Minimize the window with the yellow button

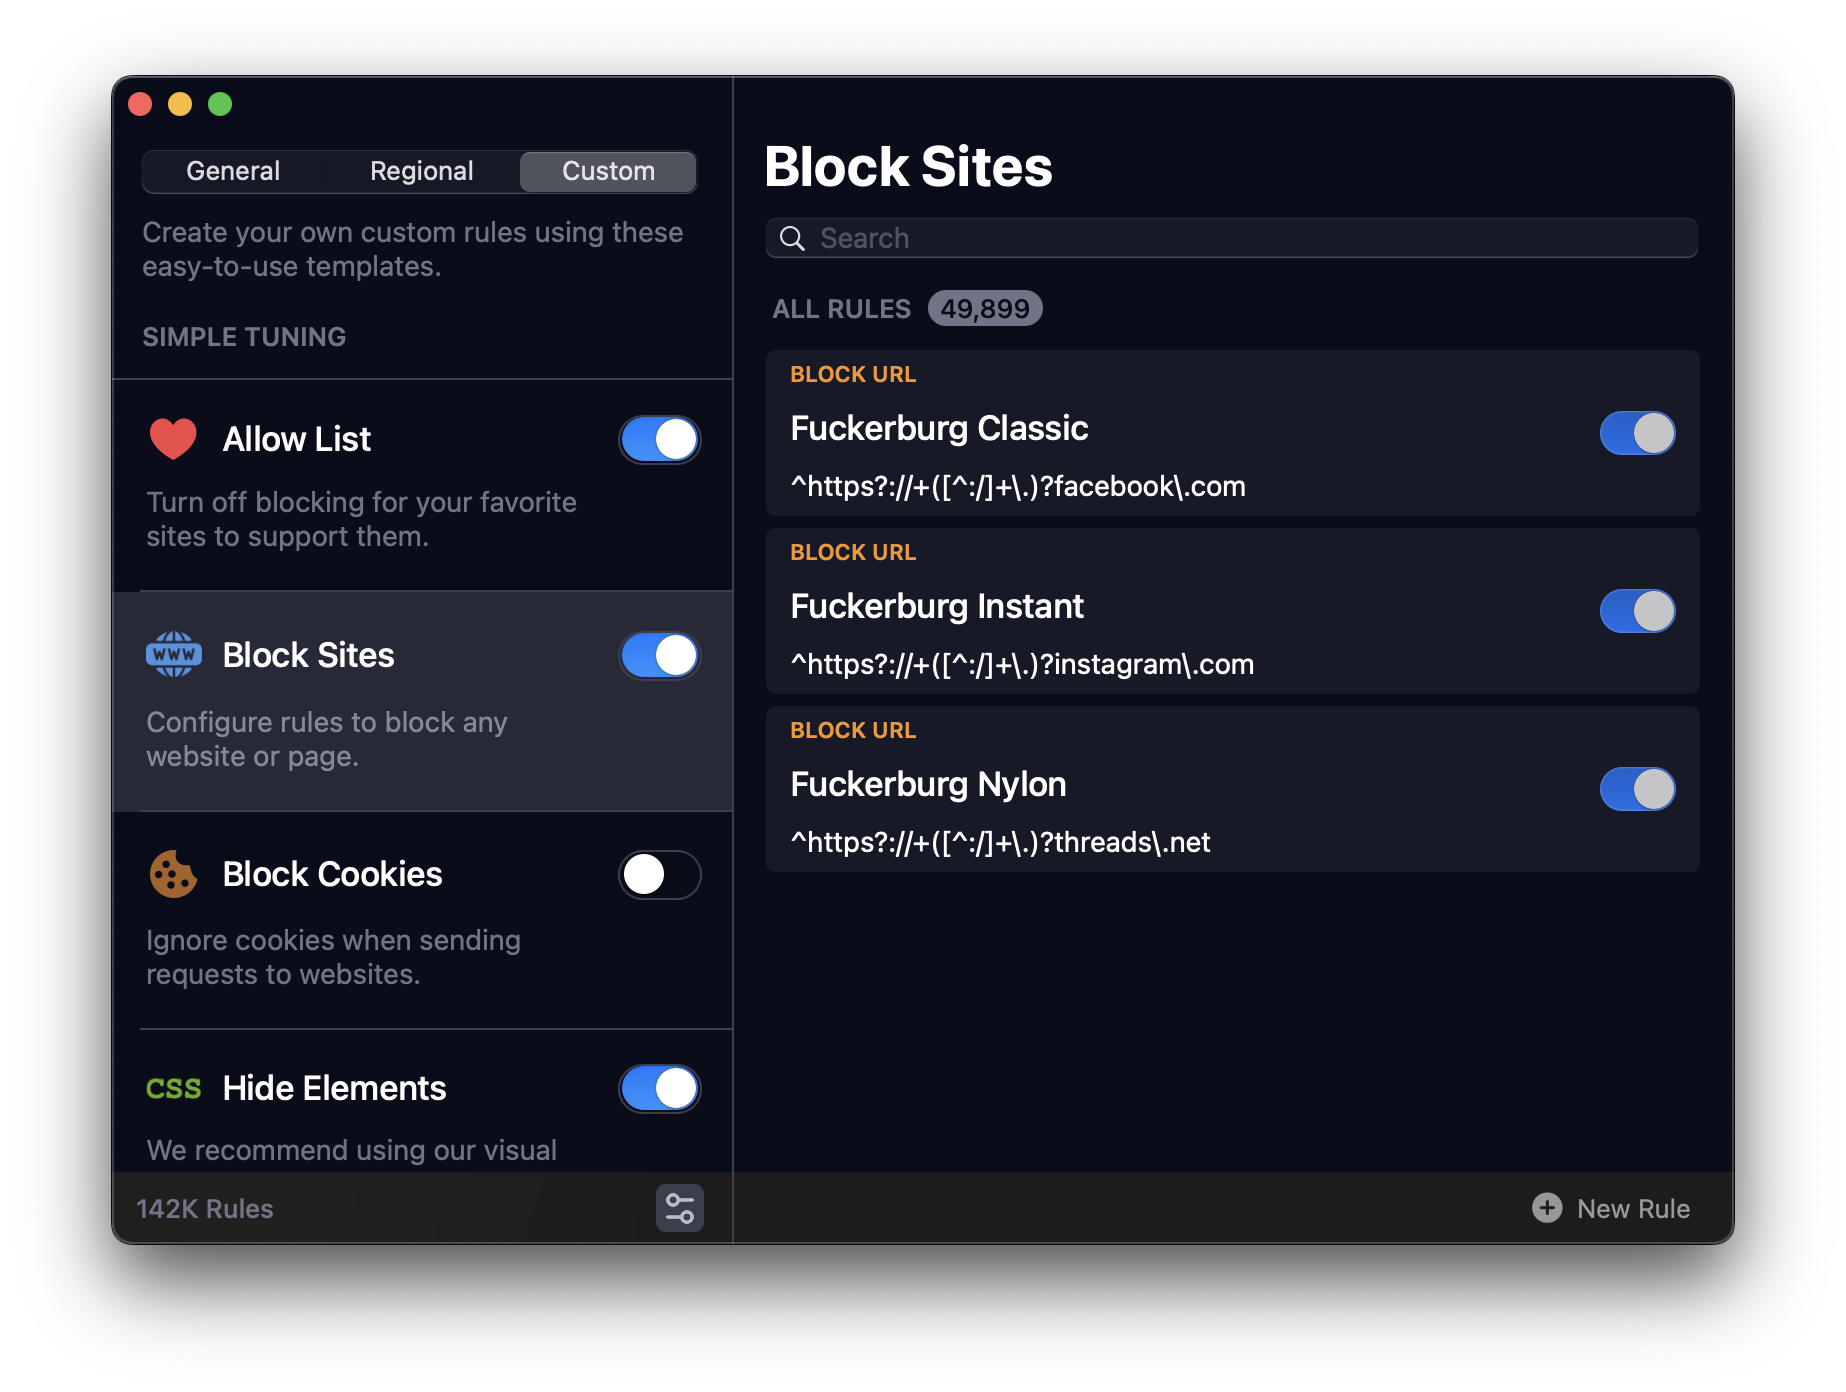click(180, 104)
